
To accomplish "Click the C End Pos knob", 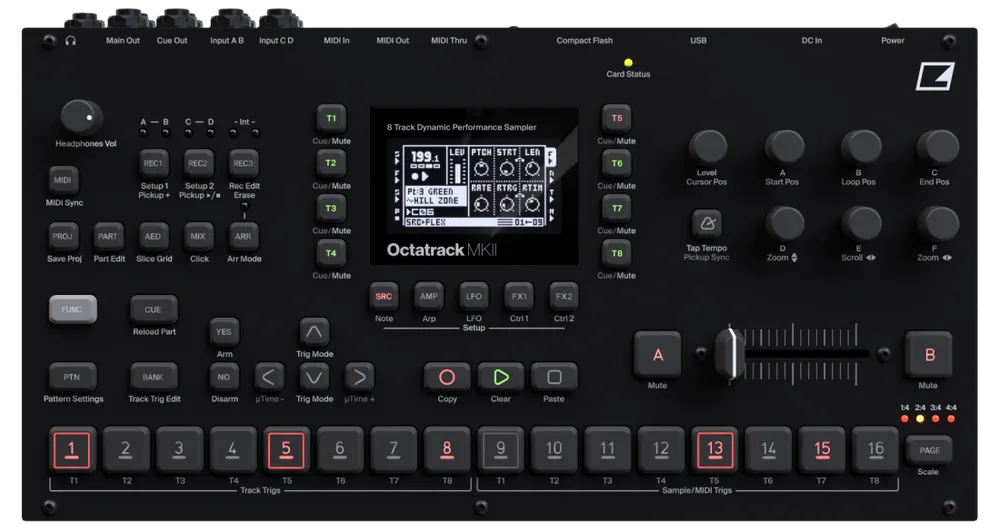I will (x=937, y=147).
